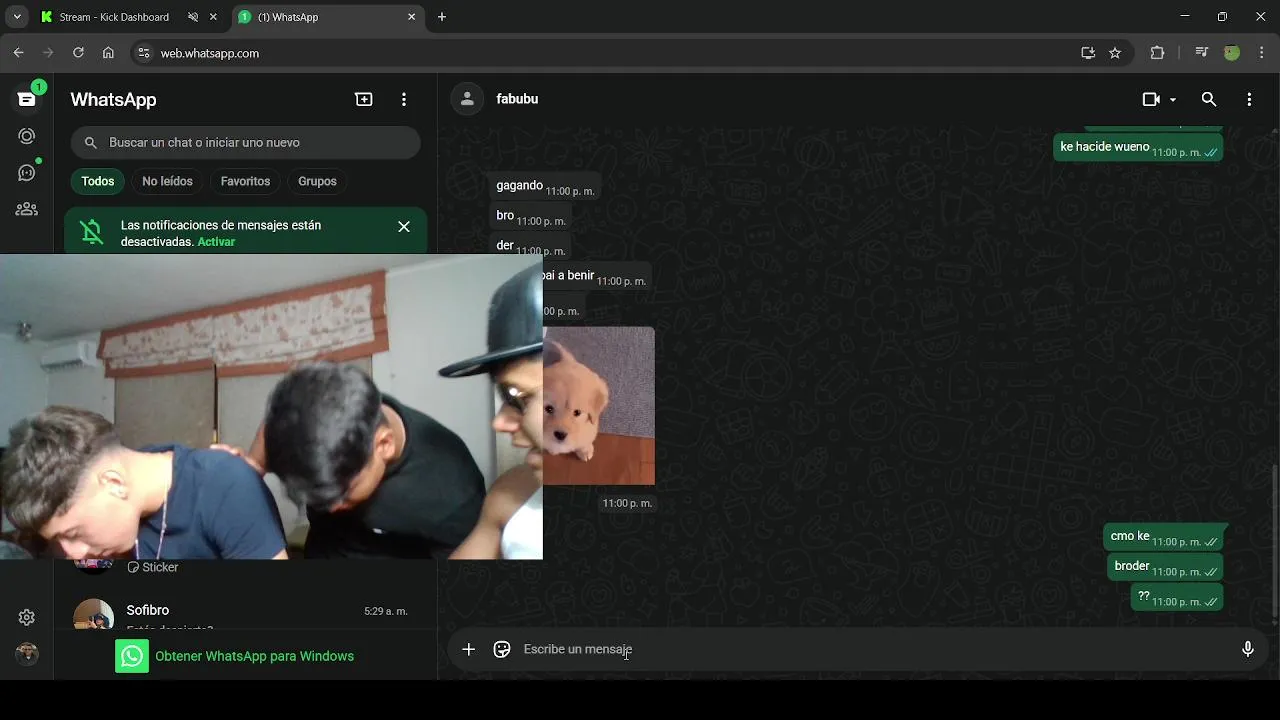Open the Chrome three-dot menu
Viewport: 1280px width, 720px height.
(x=1261, y=53)
